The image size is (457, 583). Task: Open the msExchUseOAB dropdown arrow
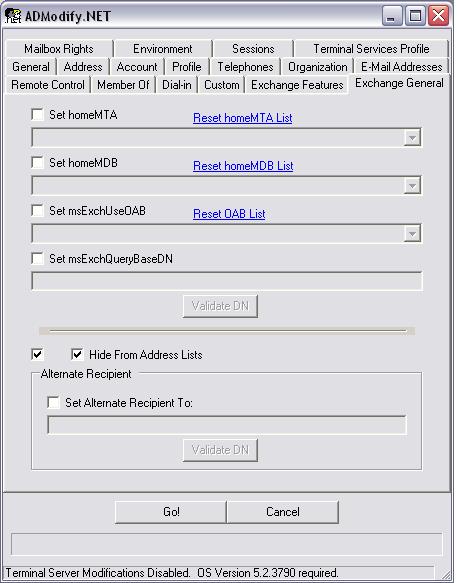412,234
